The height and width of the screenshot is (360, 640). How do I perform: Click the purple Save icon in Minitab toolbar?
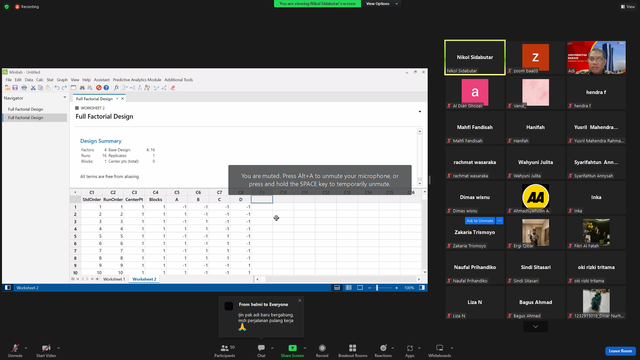(15, 88)
